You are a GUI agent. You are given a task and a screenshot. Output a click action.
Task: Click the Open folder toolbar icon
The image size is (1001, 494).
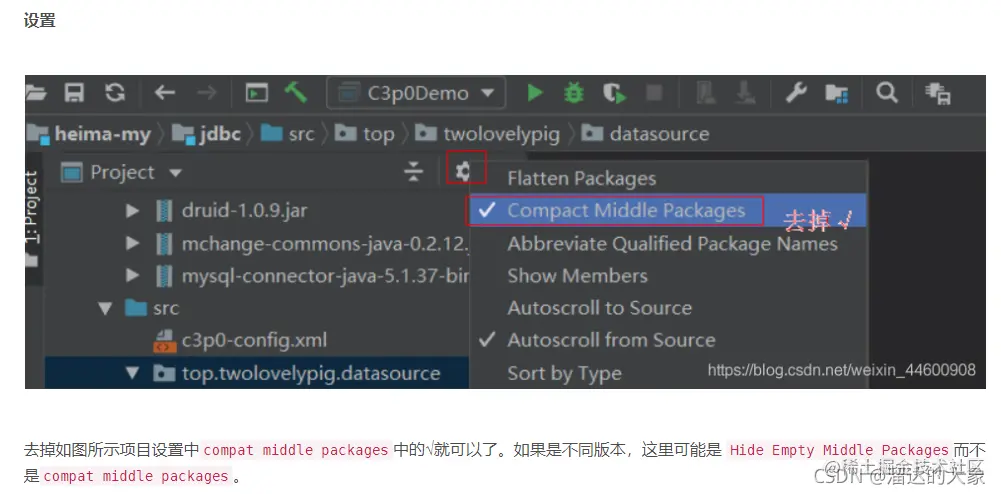click(x=36, y=93)
